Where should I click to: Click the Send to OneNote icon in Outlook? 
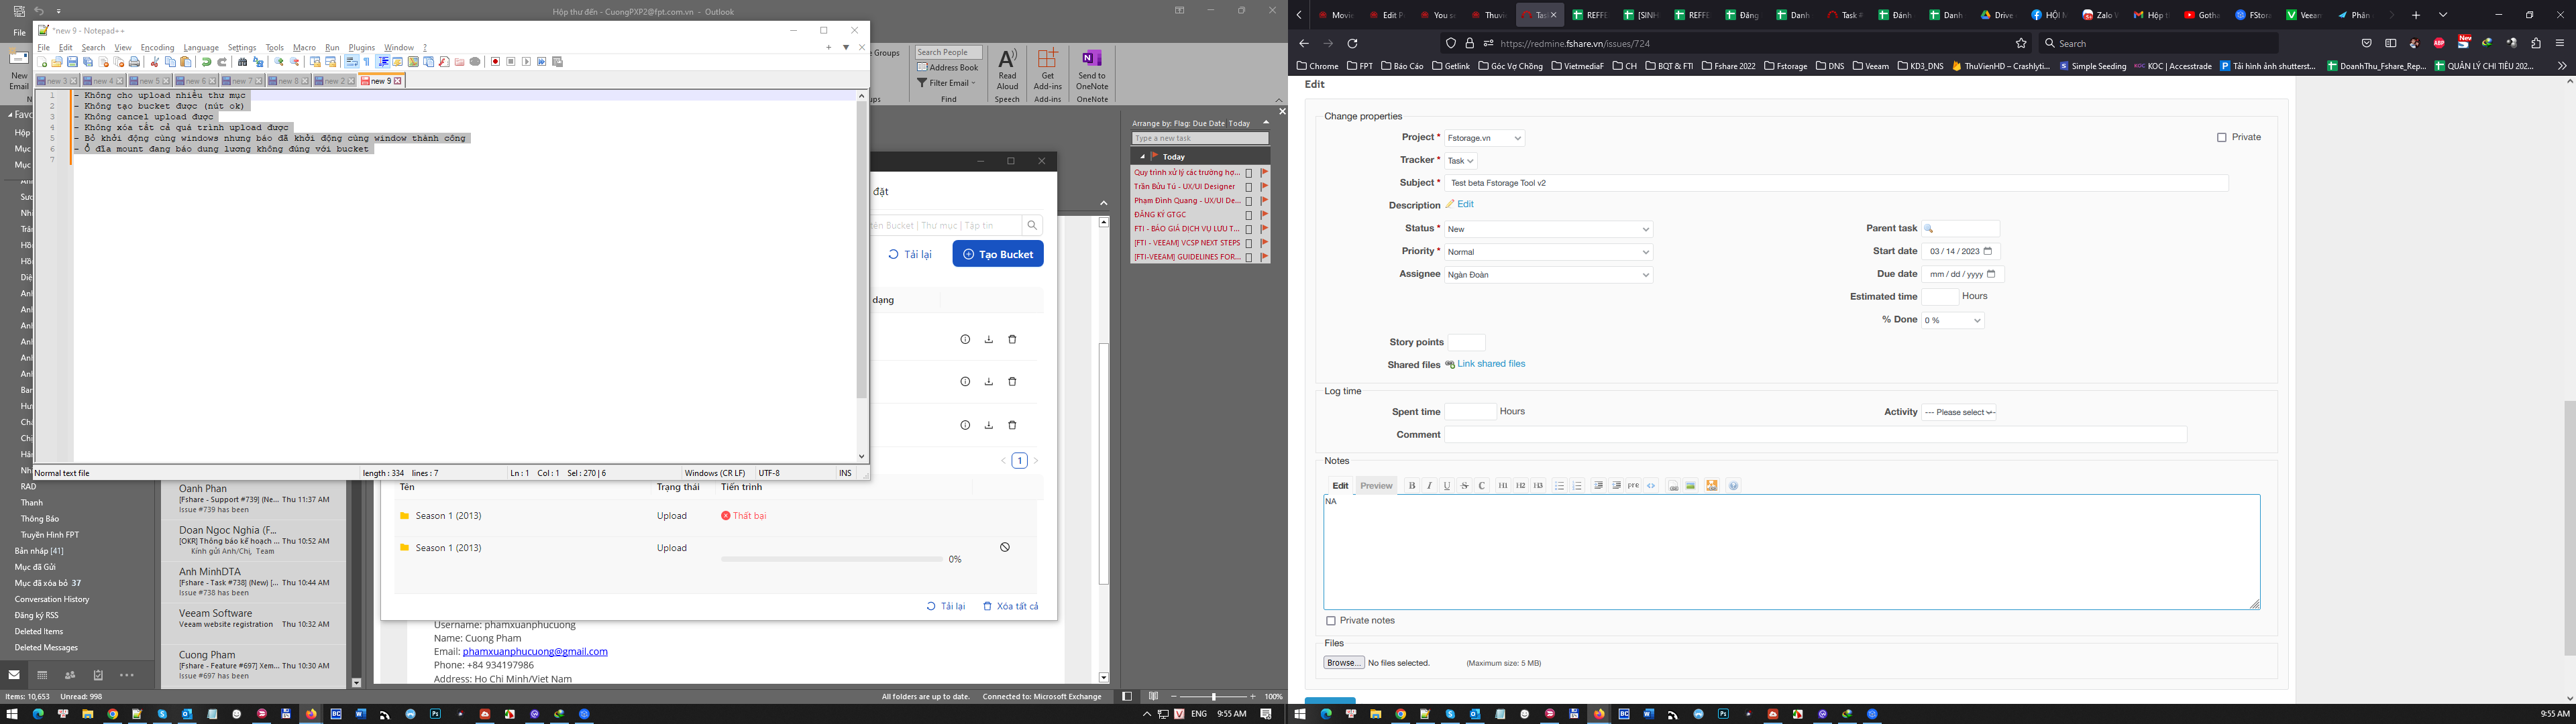tap(1092, 69)
